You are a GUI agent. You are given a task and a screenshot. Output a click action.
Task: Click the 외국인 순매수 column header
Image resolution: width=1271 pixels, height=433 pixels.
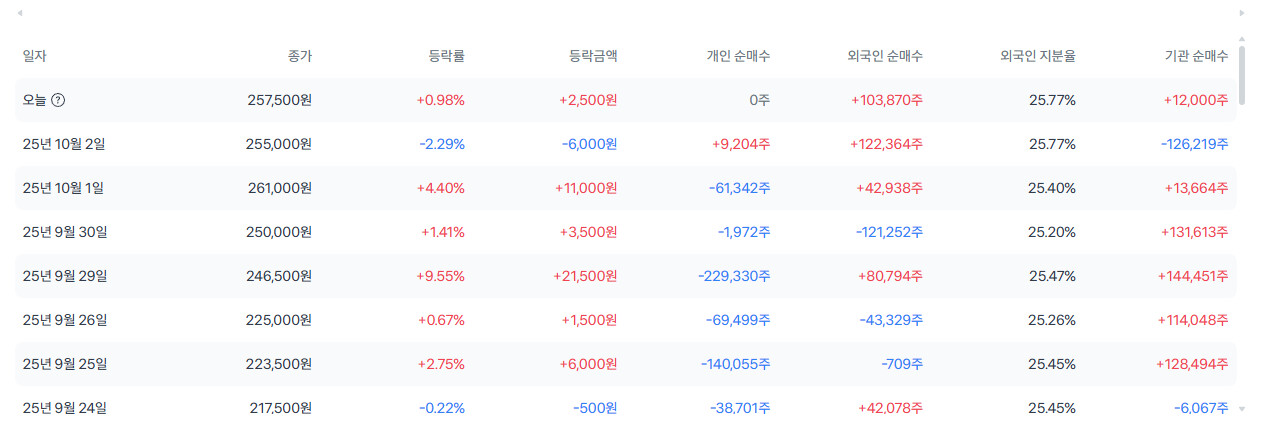[x=884, y=56]
